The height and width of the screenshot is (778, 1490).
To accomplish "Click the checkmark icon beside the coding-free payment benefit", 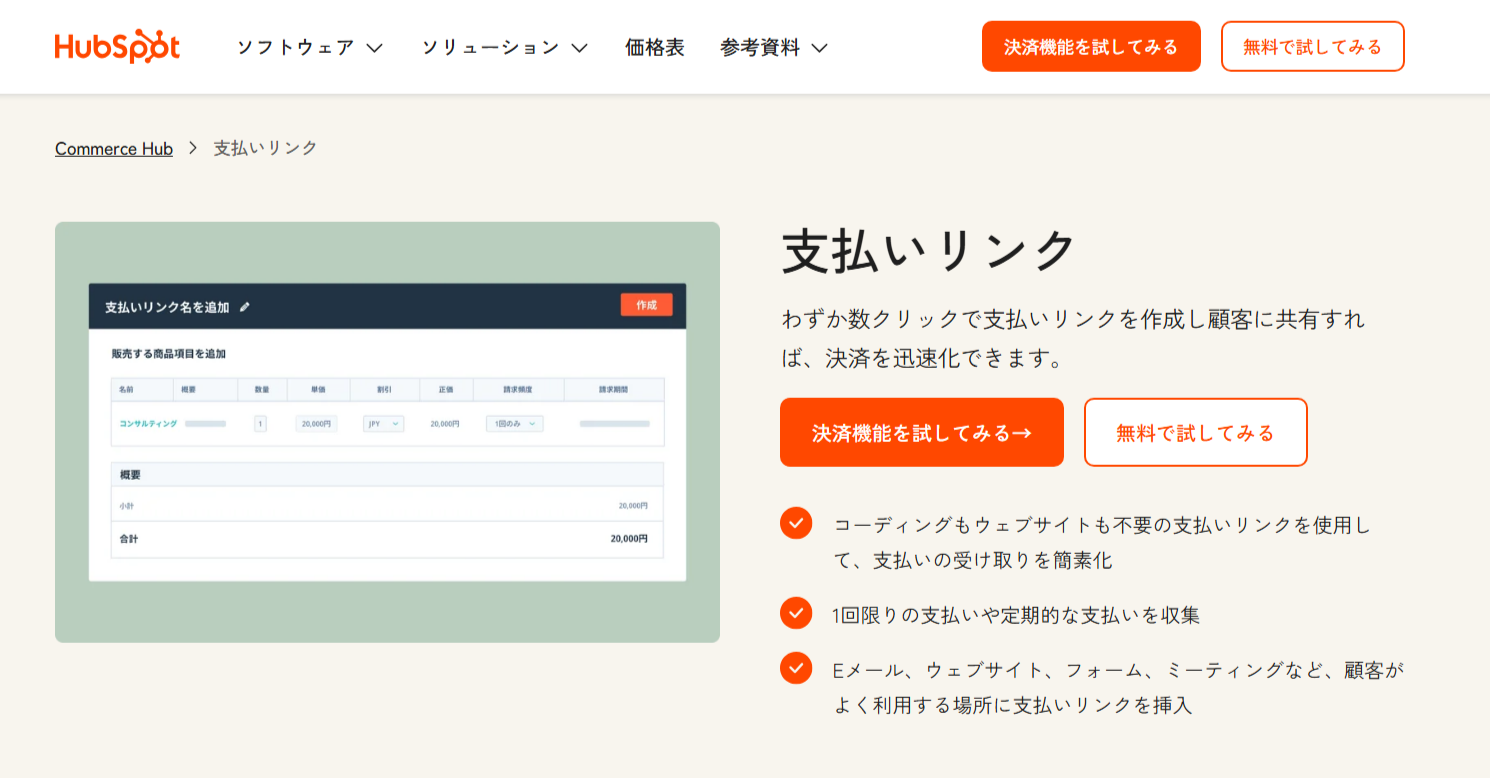I will coord(795,524).
